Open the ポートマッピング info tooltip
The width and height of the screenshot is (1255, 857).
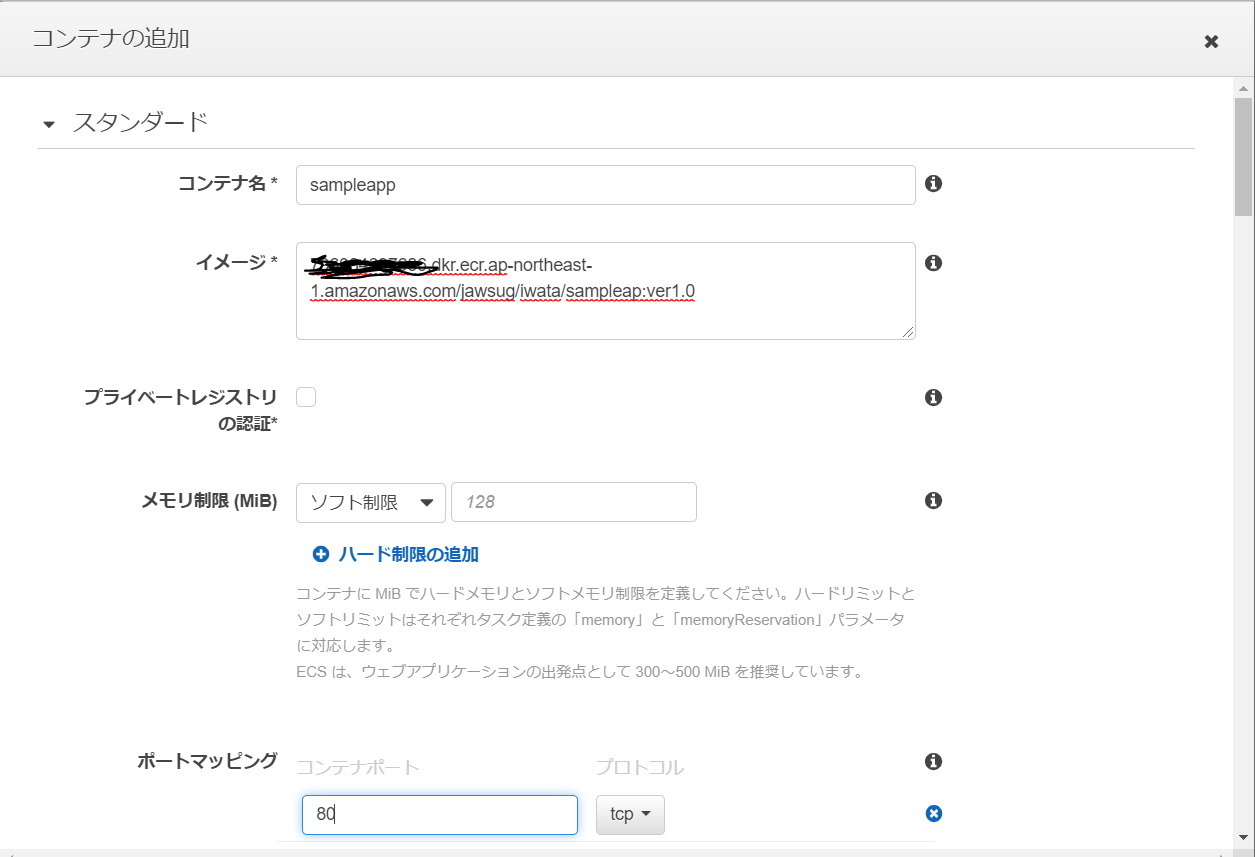click(x=933, y=761)
